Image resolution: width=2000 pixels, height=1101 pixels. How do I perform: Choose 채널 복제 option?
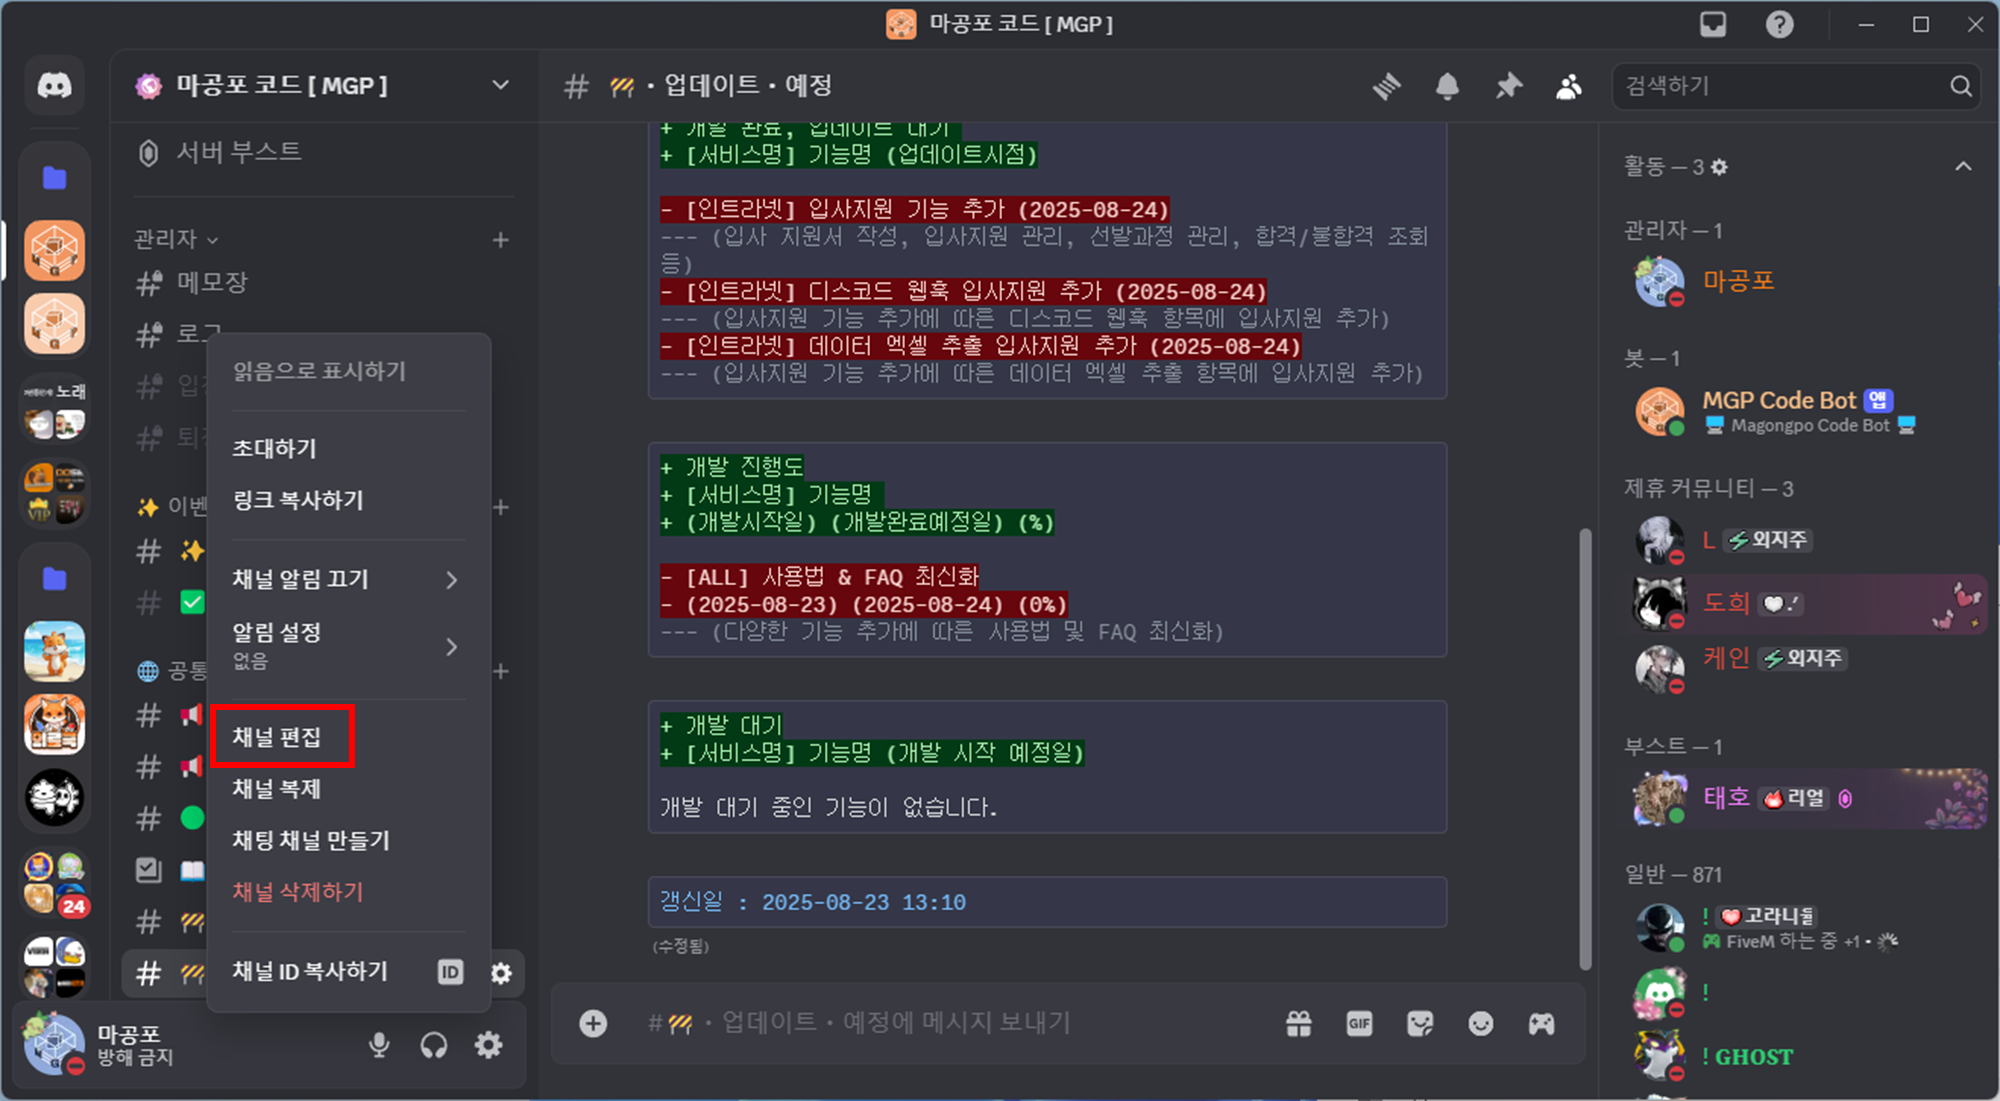pos(348,788)
